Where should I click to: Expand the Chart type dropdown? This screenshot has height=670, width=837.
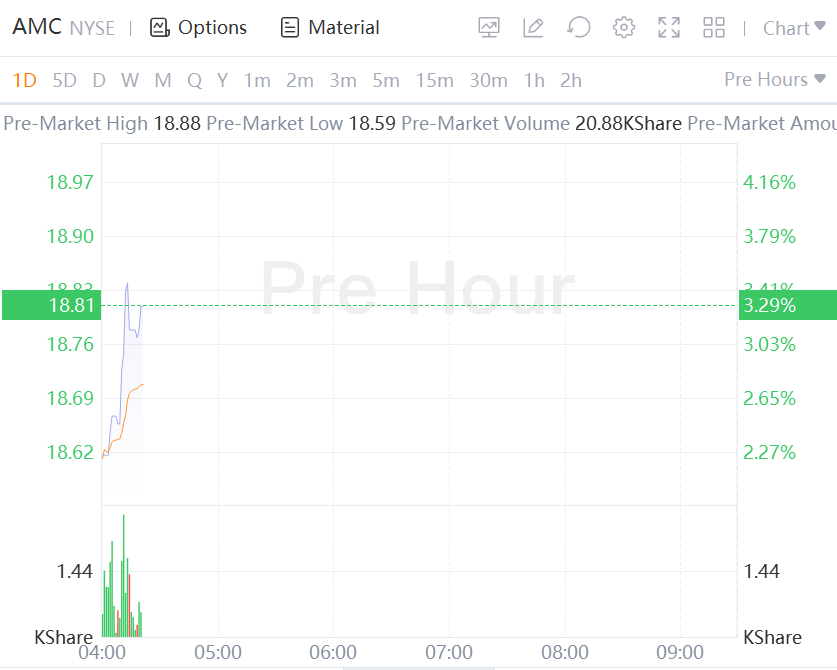pyautogui.click(x=794, y=28)
